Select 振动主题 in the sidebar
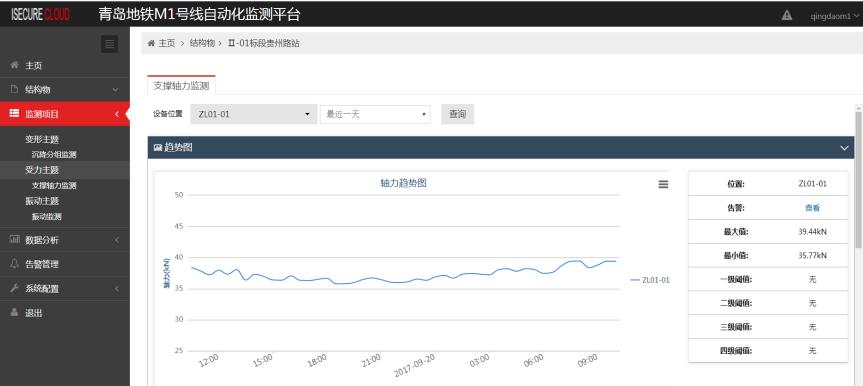863x386 pixels. [42, 201]
